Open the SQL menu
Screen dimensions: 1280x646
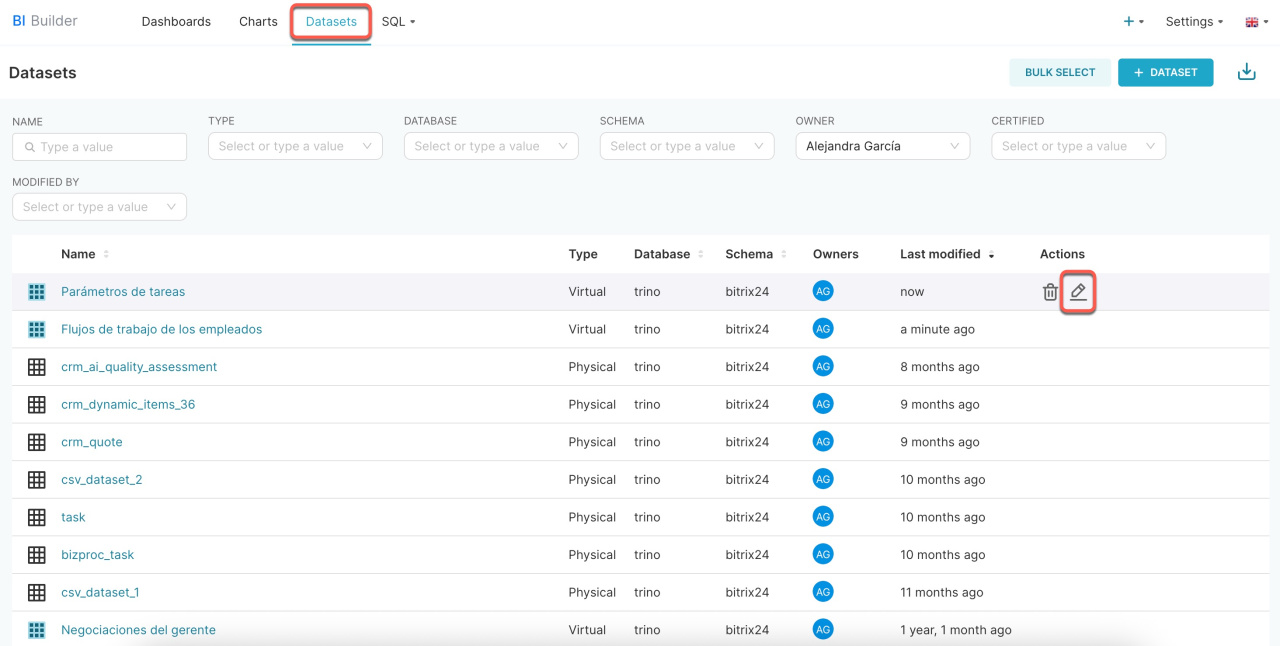(x=398, y=22)
